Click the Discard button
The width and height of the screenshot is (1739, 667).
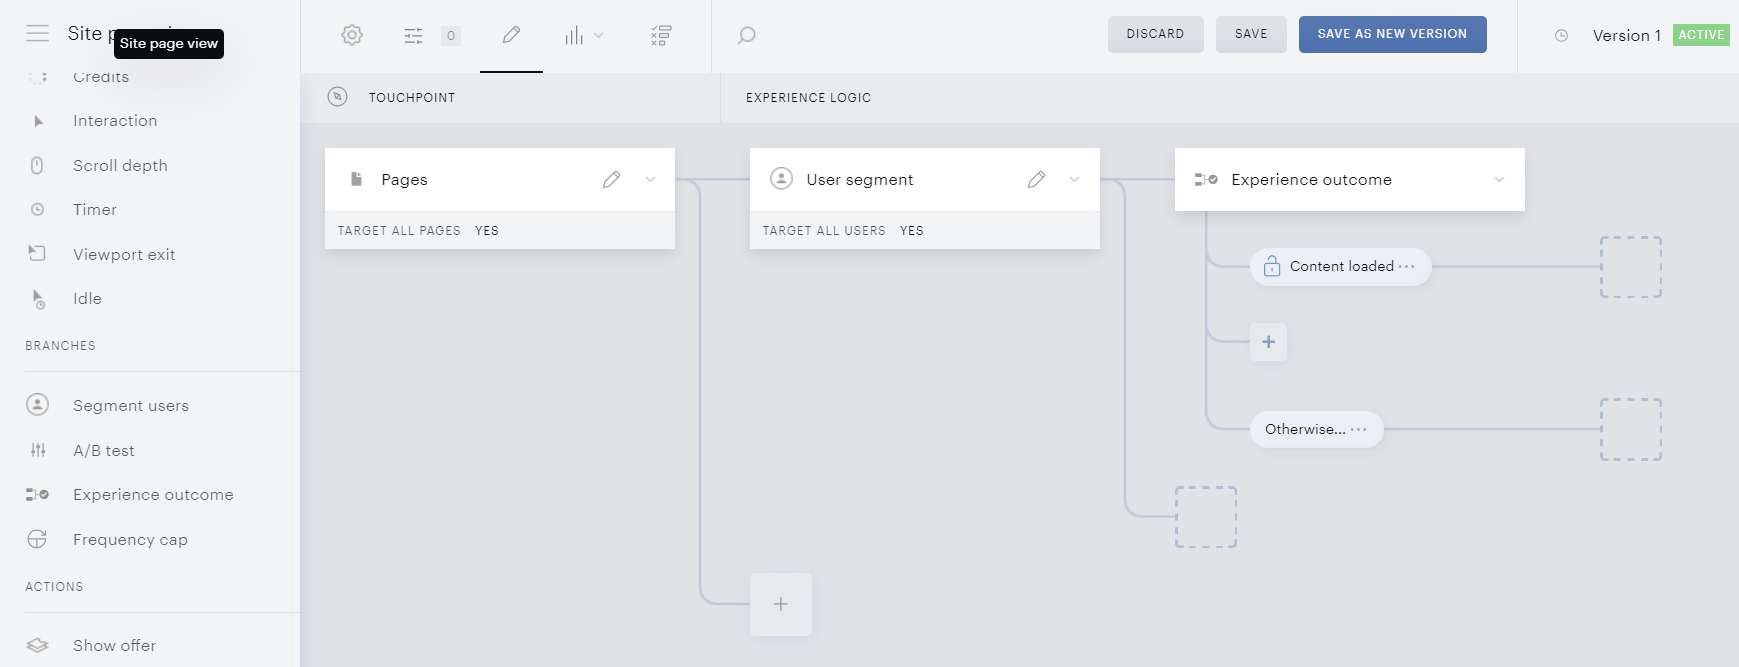(x=1155, y=34)
